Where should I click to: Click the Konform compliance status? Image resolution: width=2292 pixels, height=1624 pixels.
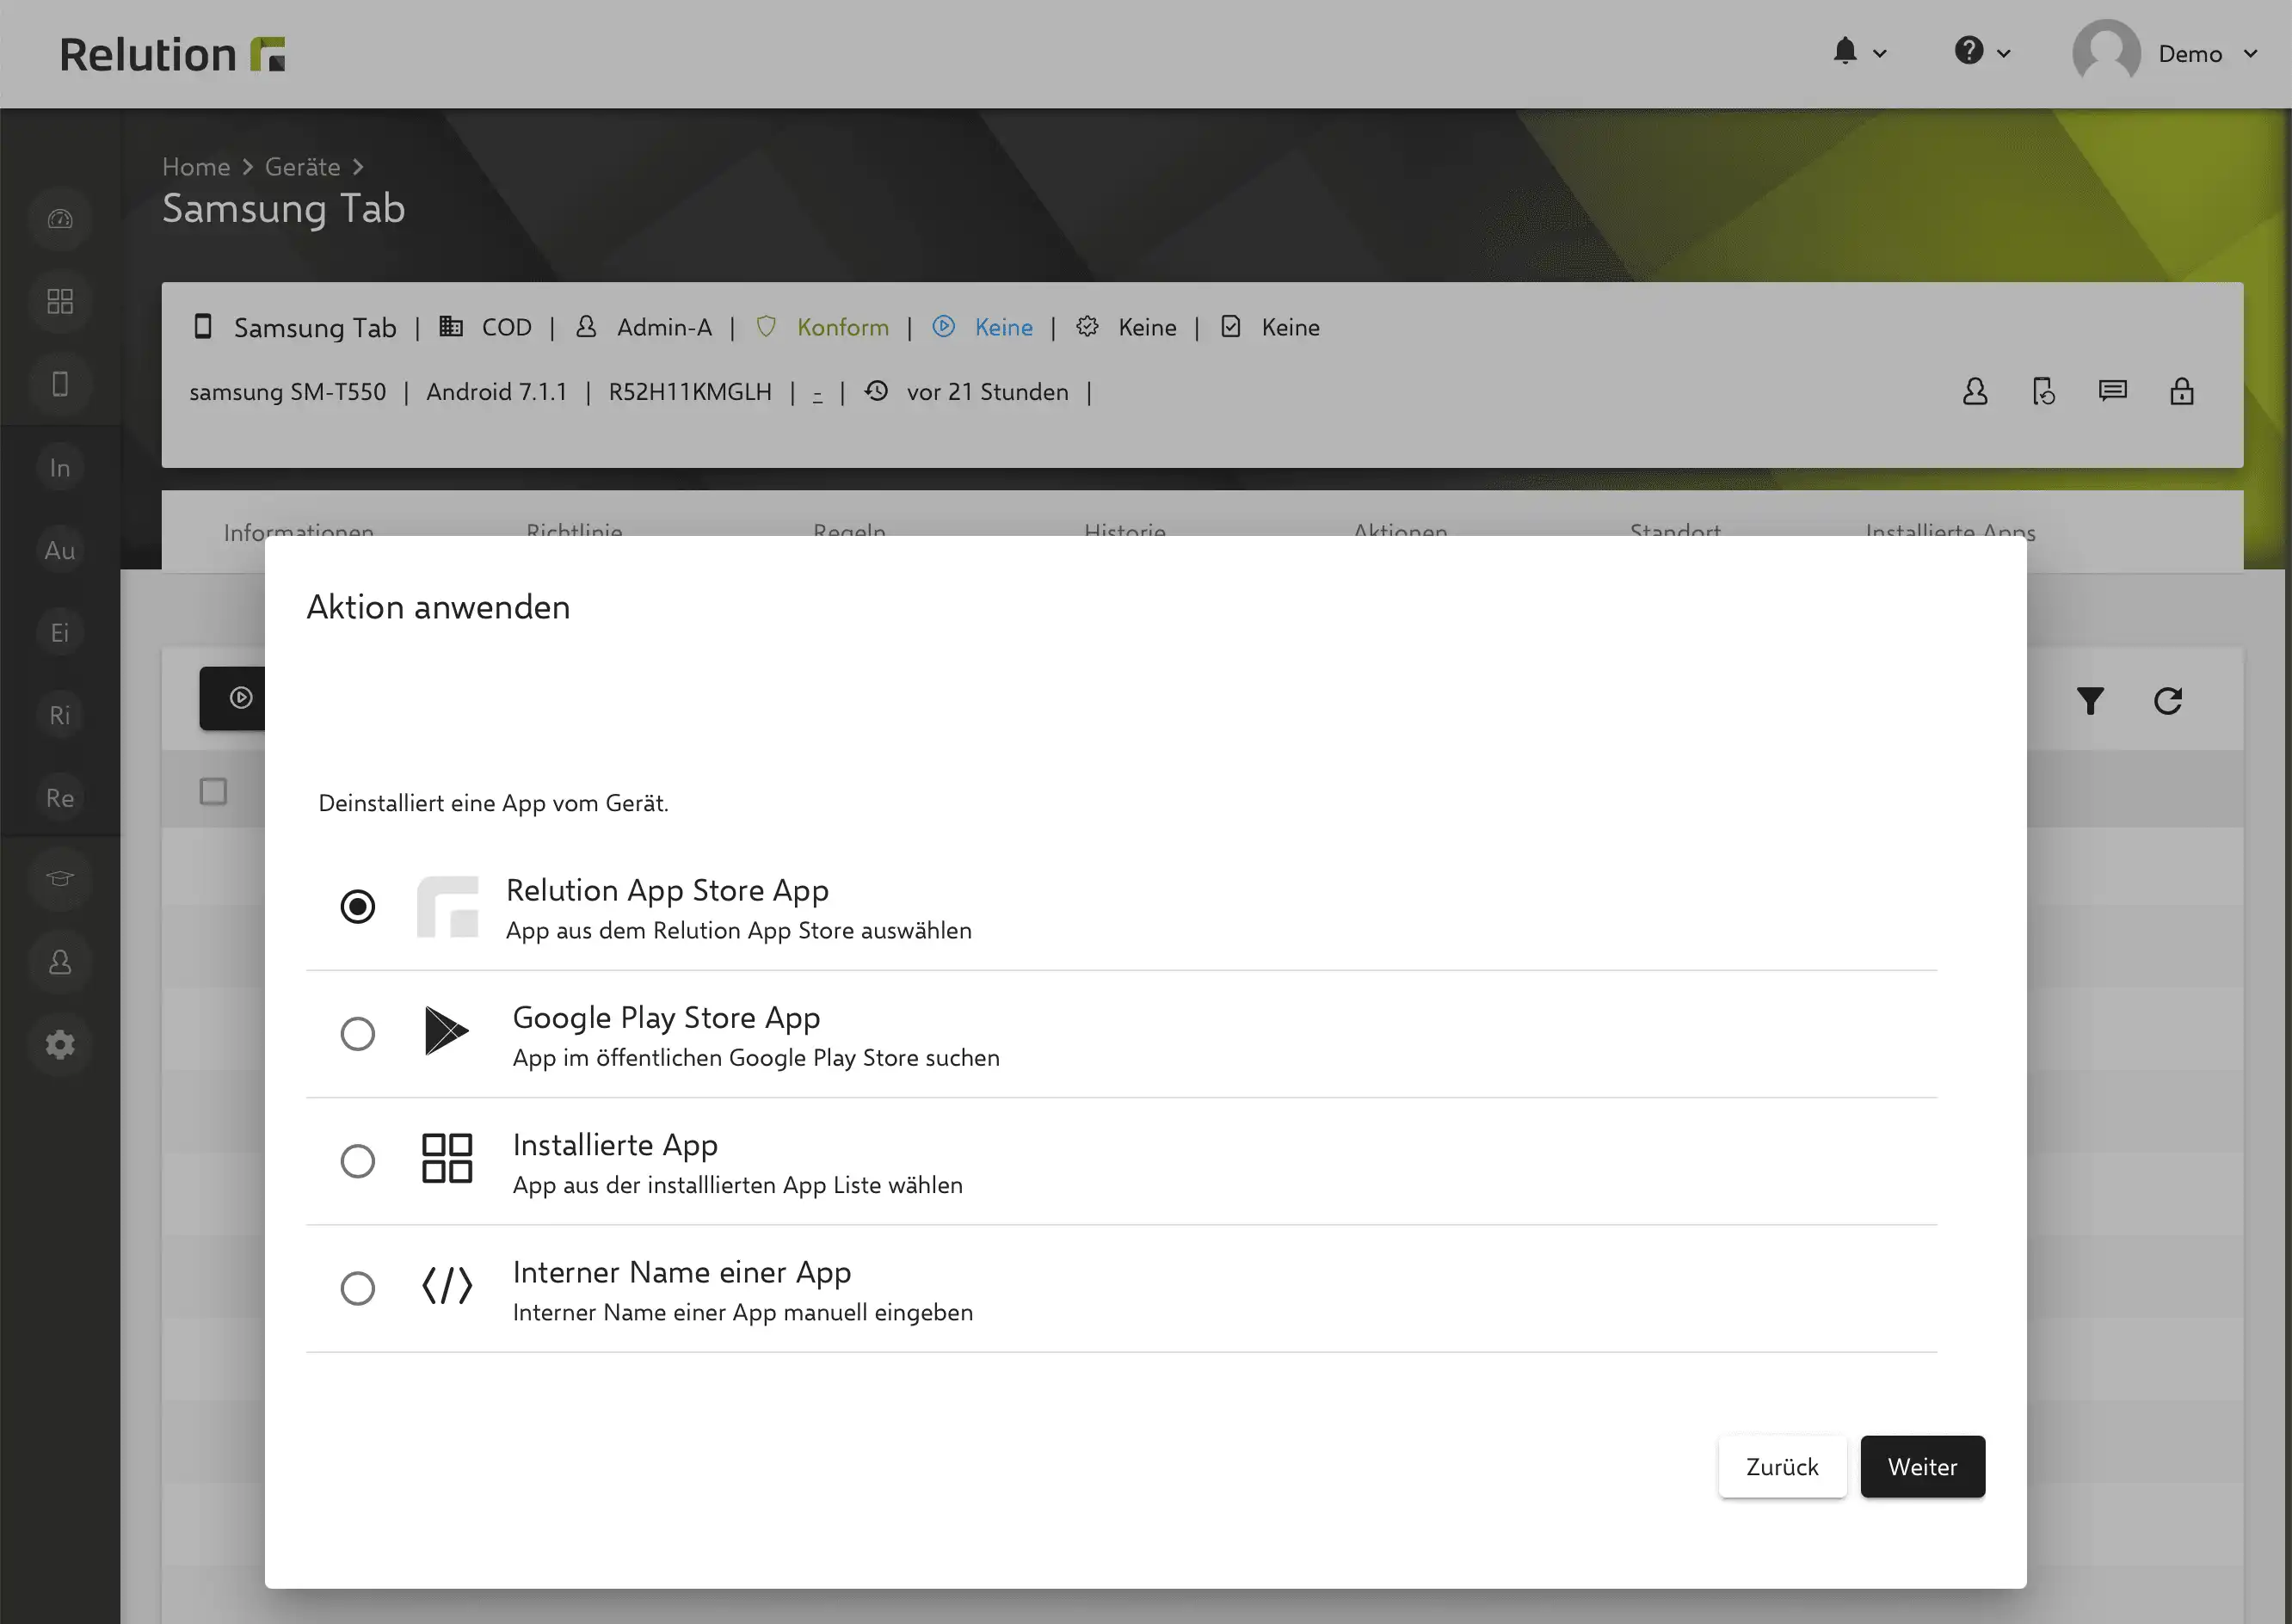(x=842, y=327)
